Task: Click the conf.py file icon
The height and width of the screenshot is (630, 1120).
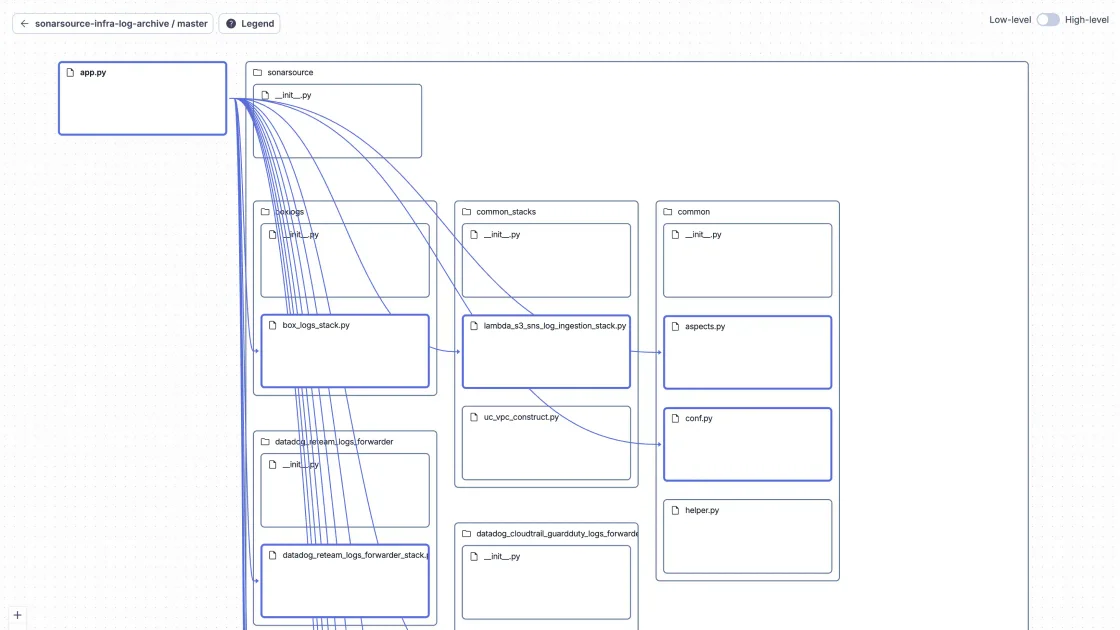Action: tap(676, 419)
